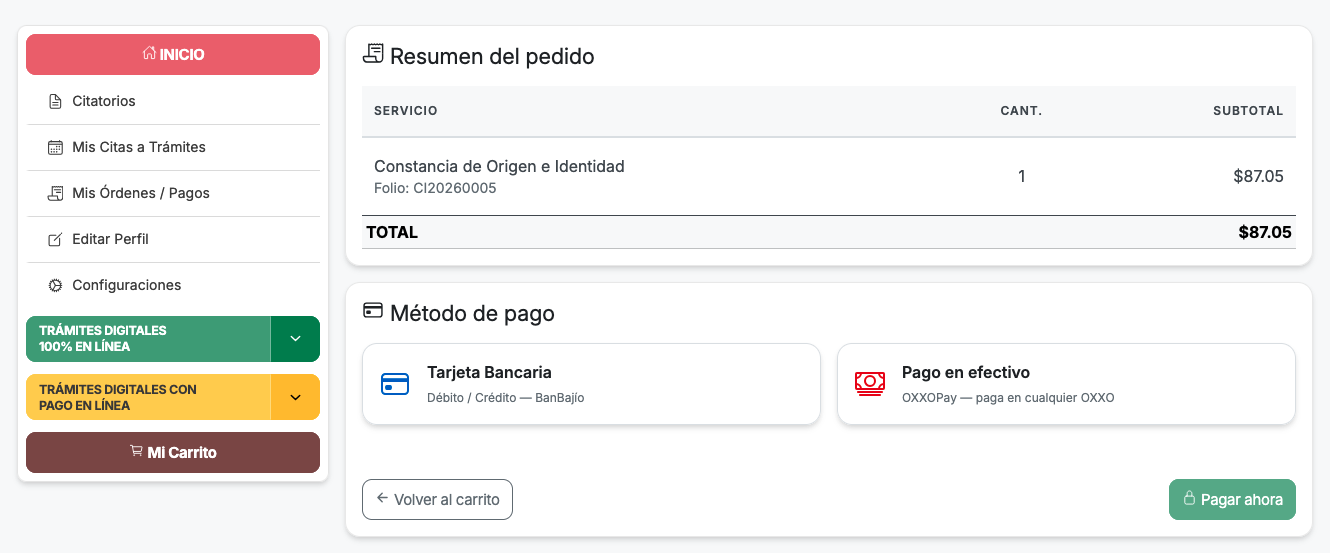Click the gear icon beside Configuraciones

pyautogui.click(x=55, y=285)
